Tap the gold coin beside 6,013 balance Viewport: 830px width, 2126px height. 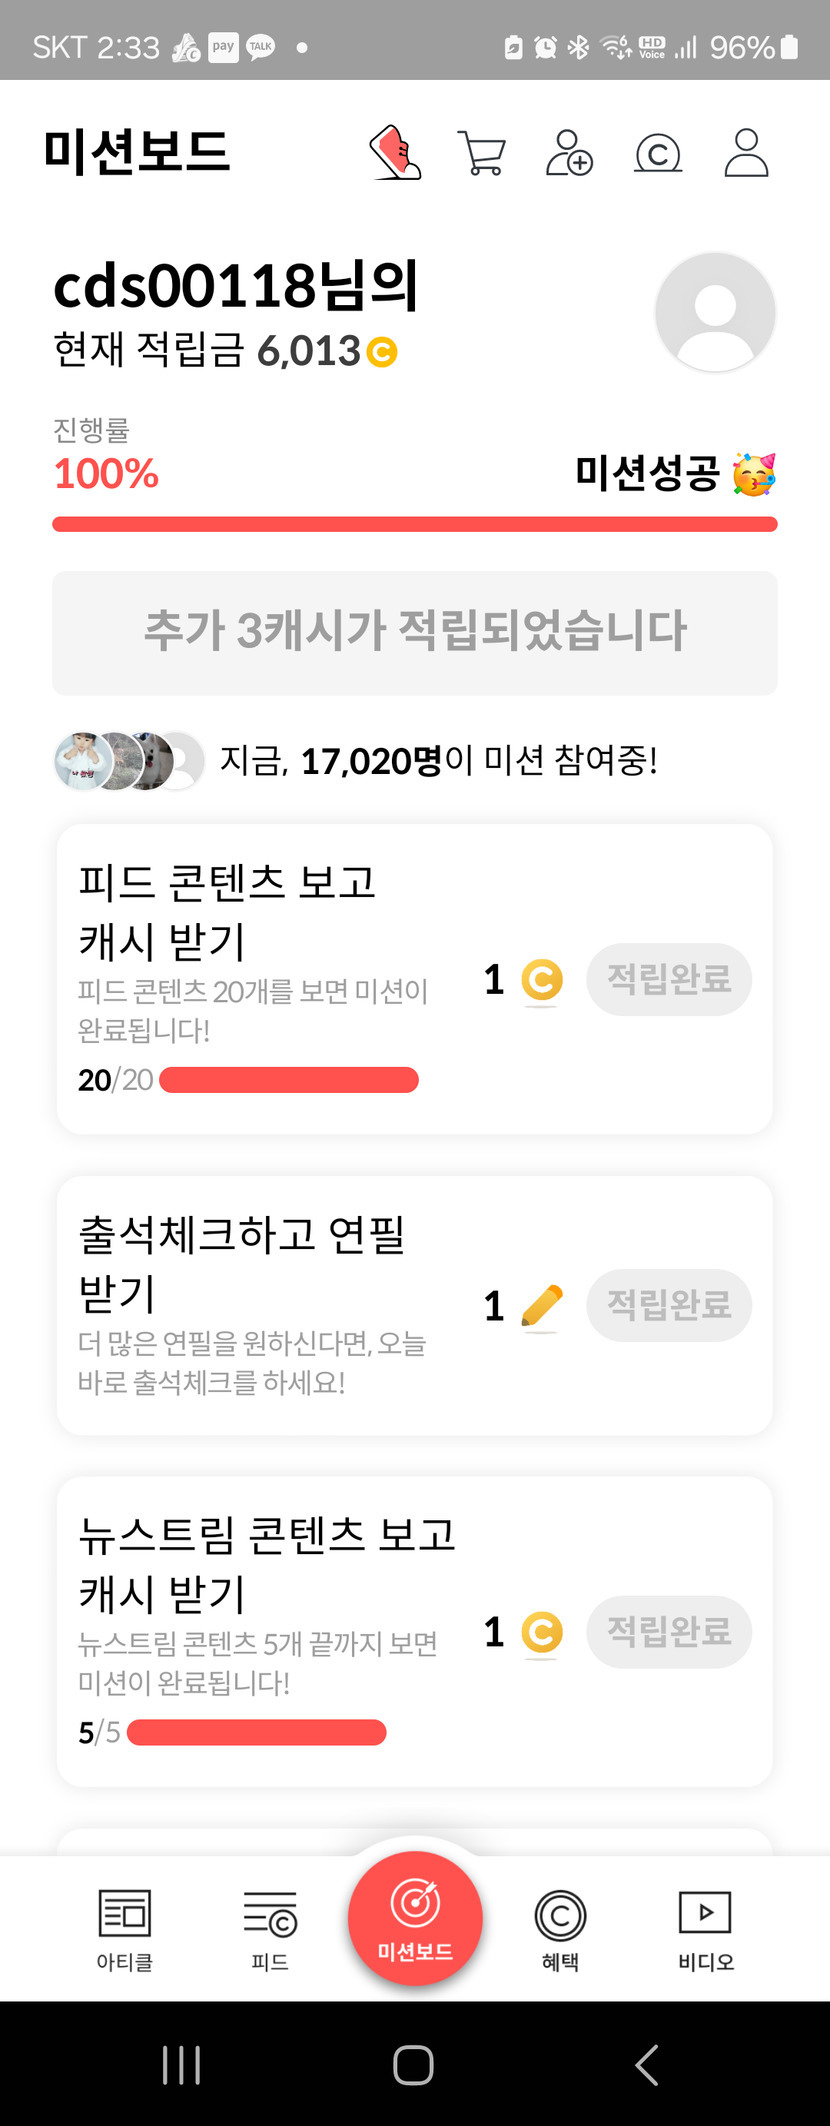click(x=382, y=352)
